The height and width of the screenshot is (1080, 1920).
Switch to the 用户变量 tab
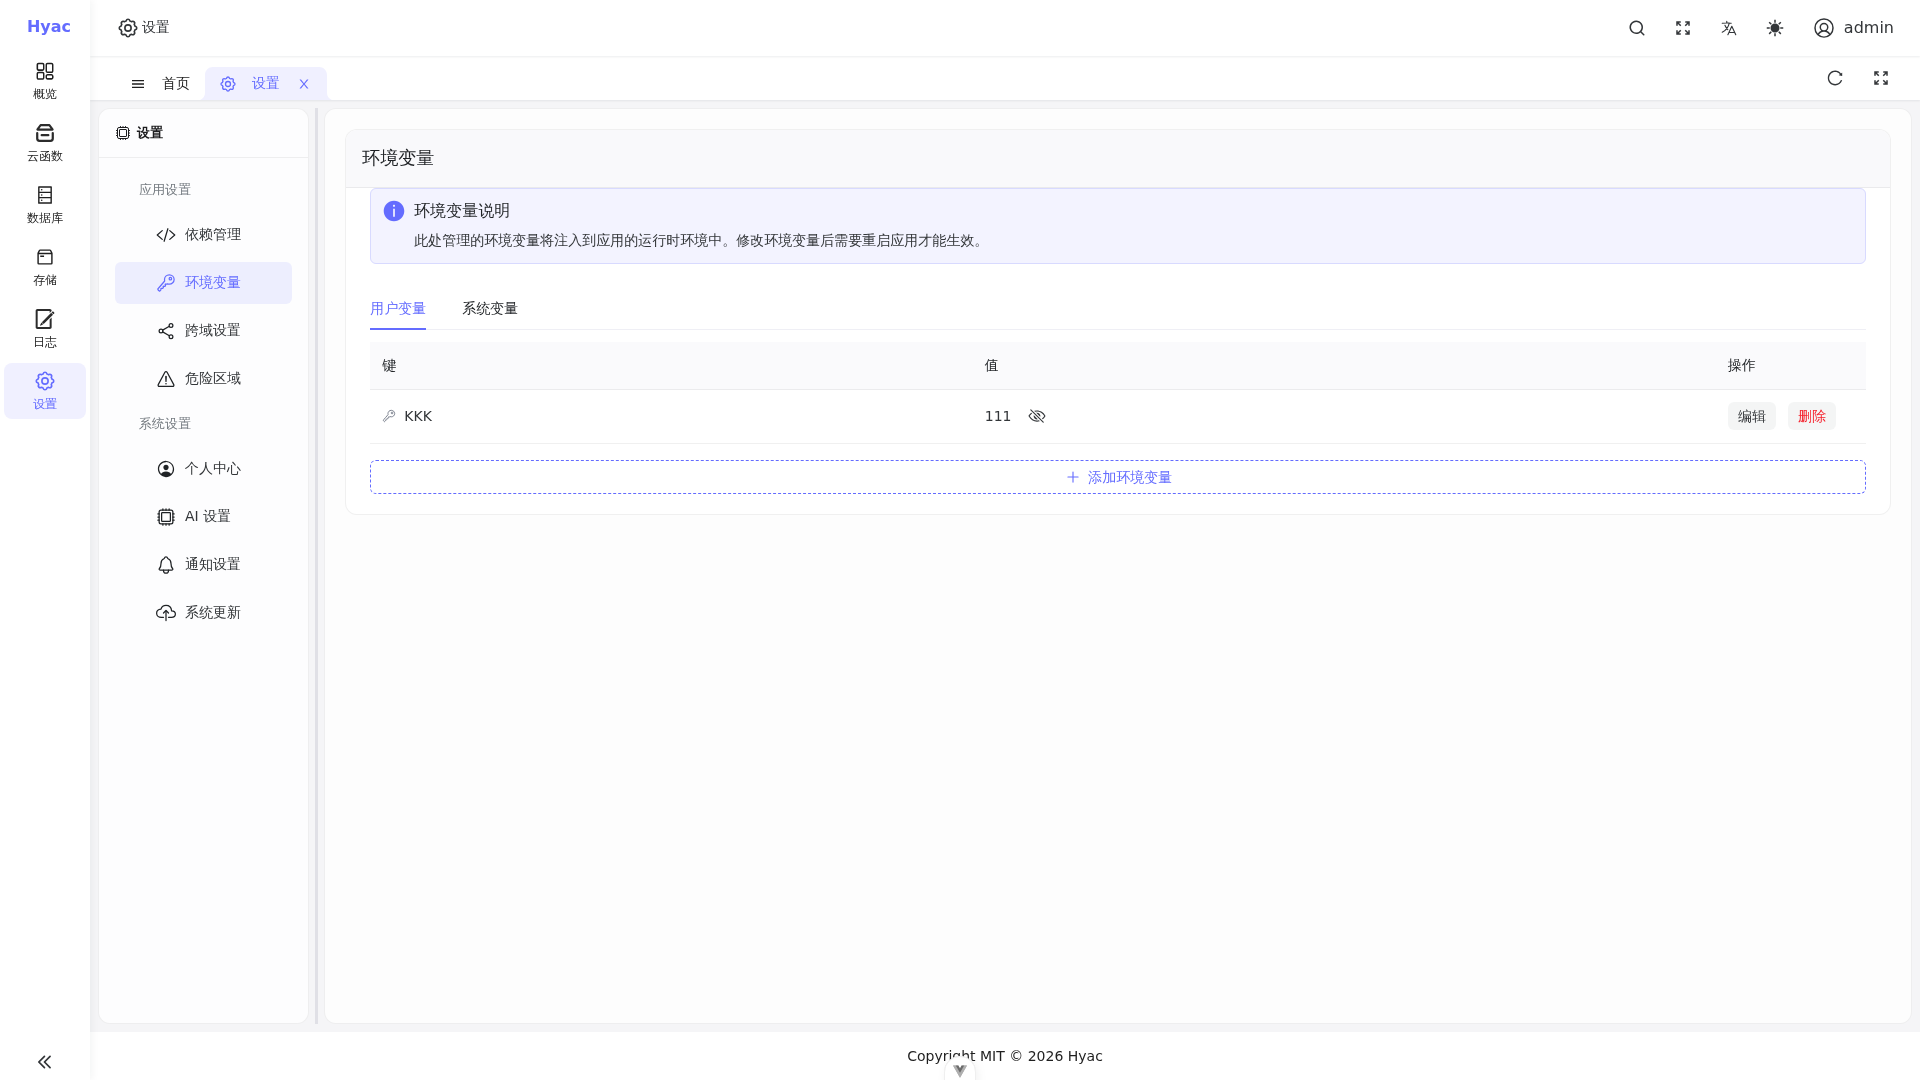click(398, 309)
